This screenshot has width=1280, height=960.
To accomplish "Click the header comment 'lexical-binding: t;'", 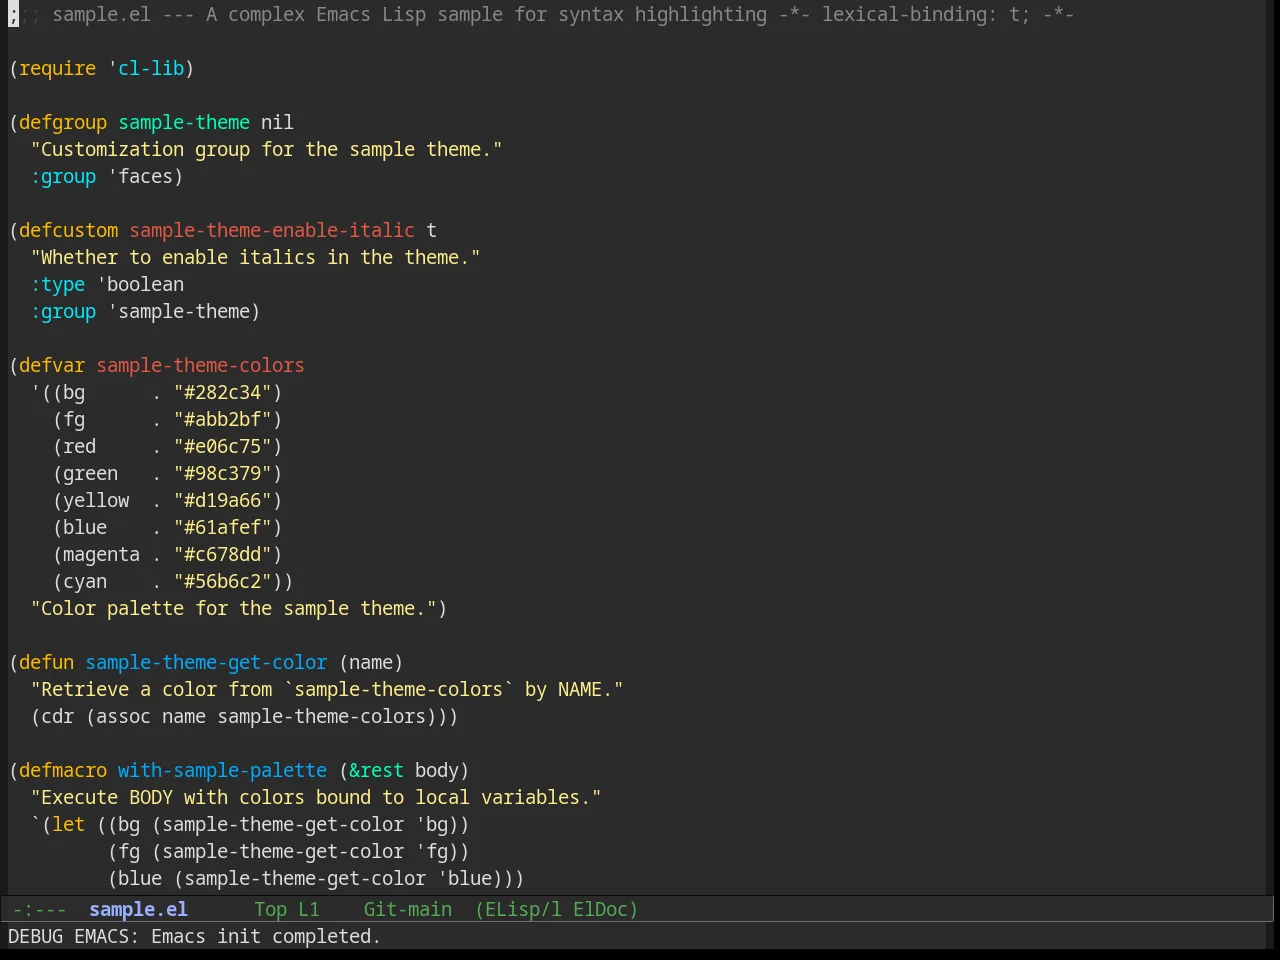I will 926,14.
